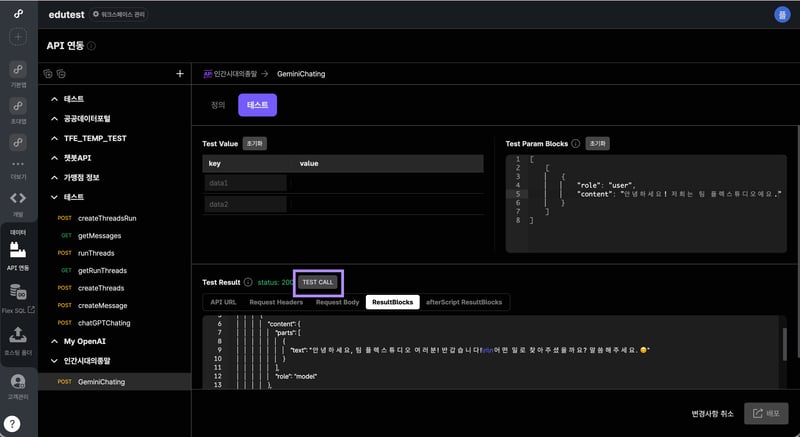Click the GeminiChating breadcrumb text

coord(301,74)
